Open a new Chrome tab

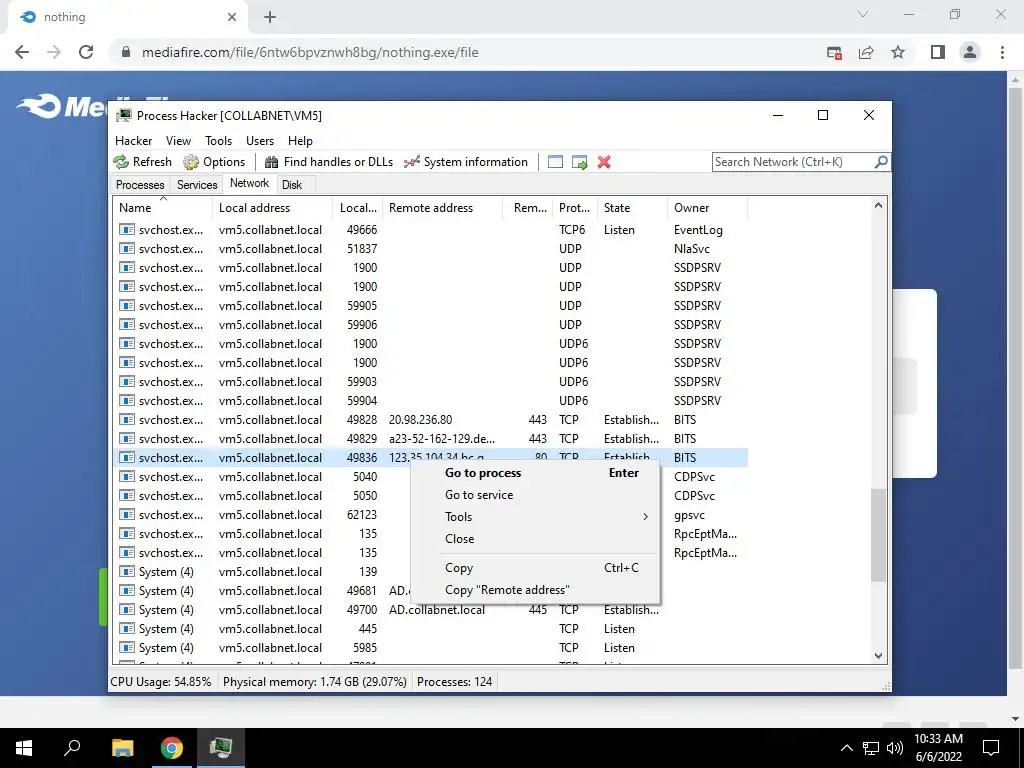pos(270,17)
